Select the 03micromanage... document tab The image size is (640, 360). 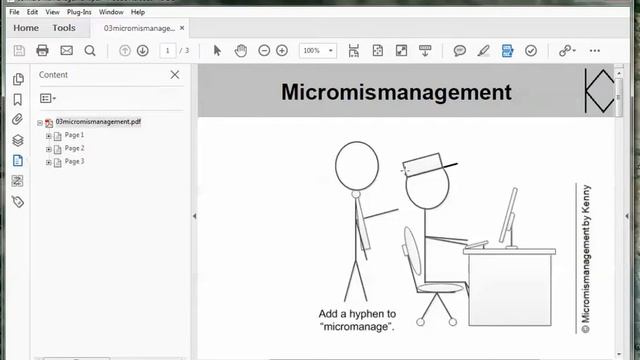[x=139, y=28]
